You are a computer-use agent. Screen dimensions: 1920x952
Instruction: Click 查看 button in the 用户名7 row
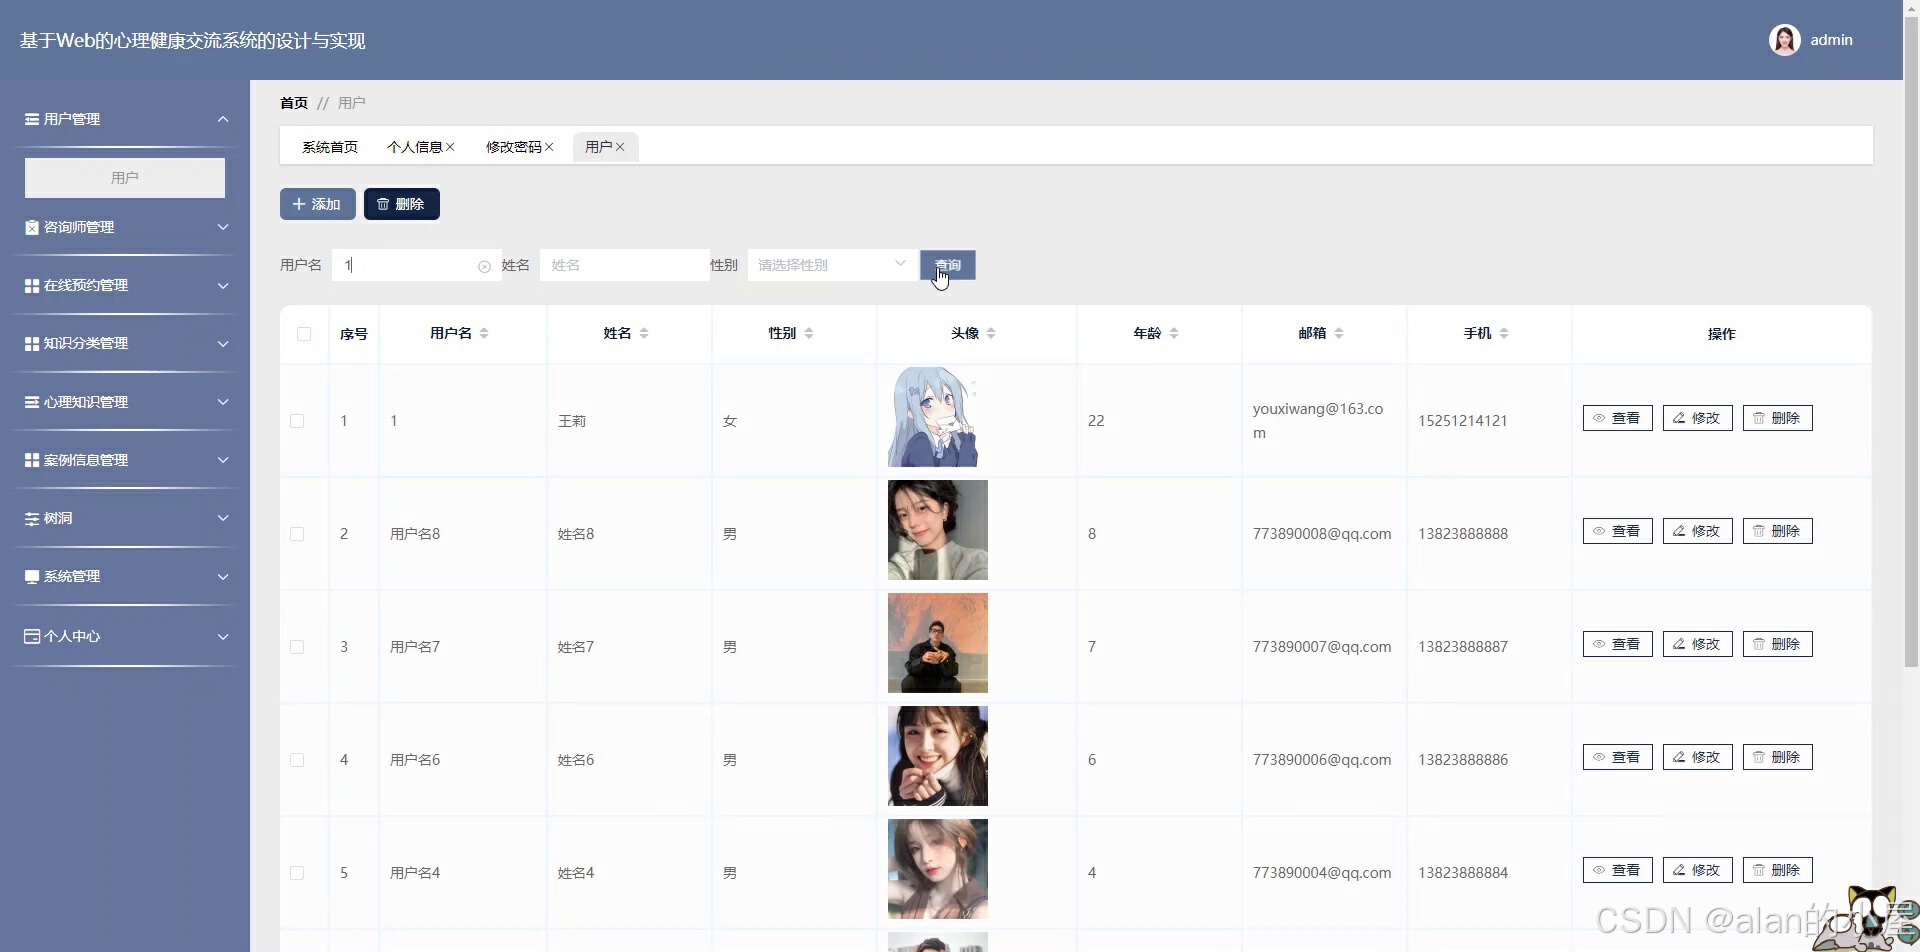click(1617, 644)
